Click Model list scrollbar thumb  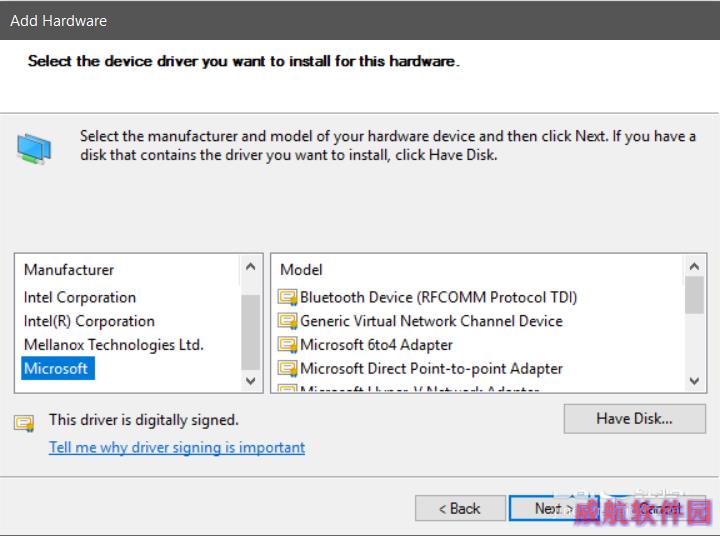pos(694,295)
